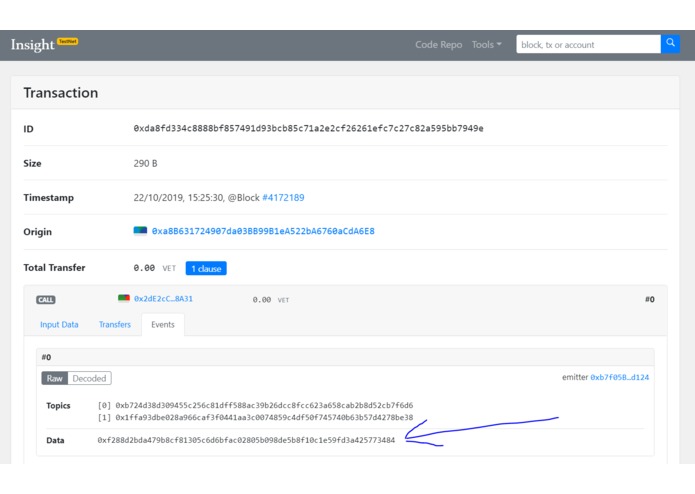Select the transaction ID hash text
Screen dimensions: 695x494
pos(308,128)
